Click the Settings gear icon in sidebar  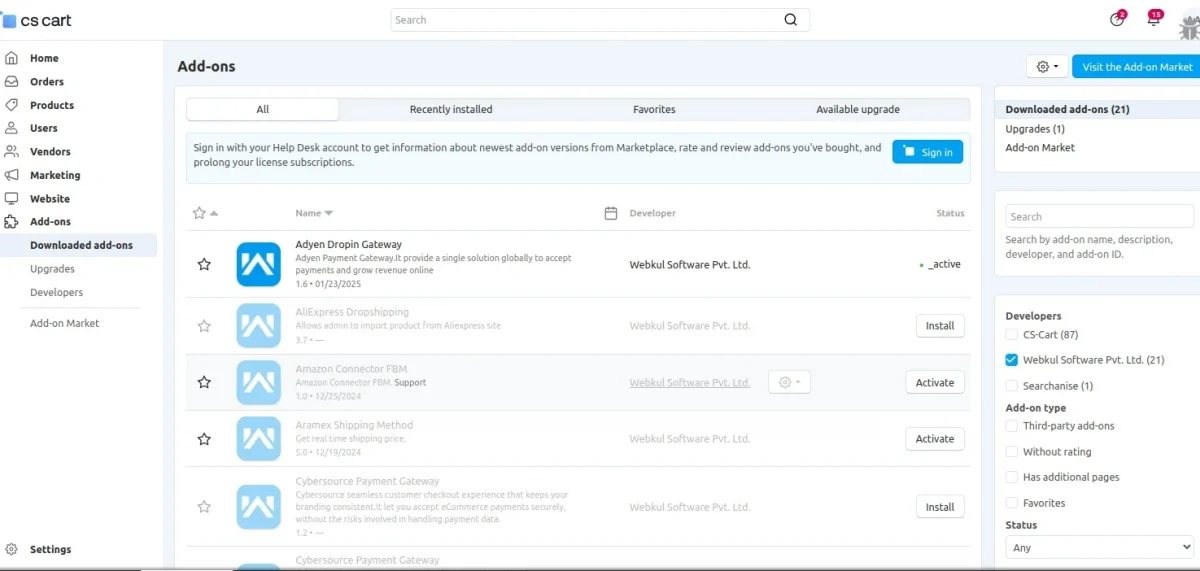[12, 549]
